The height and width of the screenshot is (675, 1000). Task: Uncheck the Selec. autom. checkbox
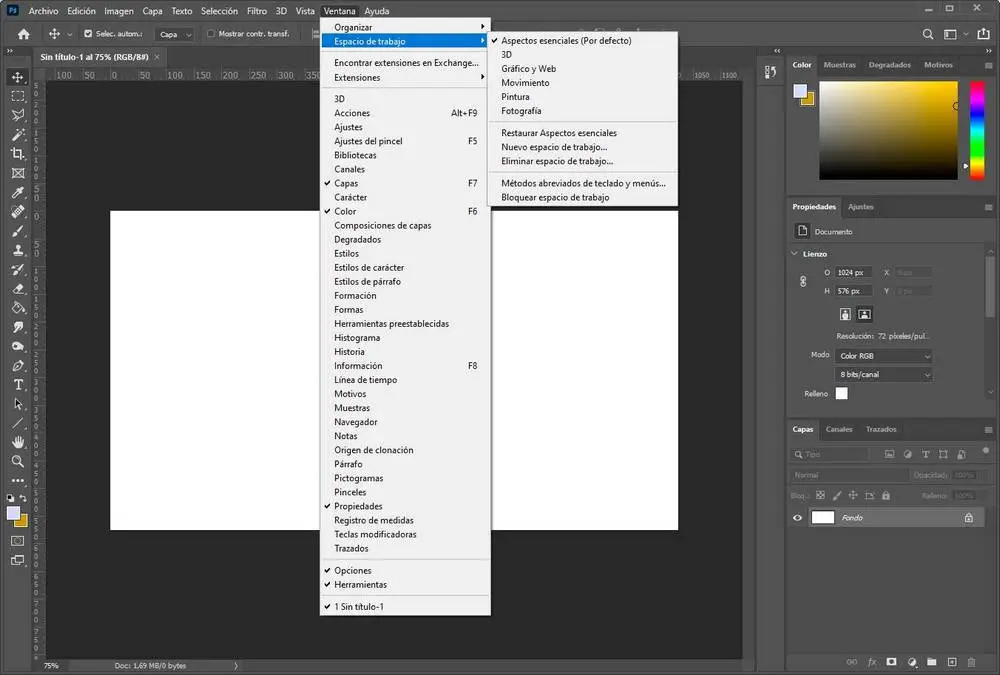click(87, 34)
